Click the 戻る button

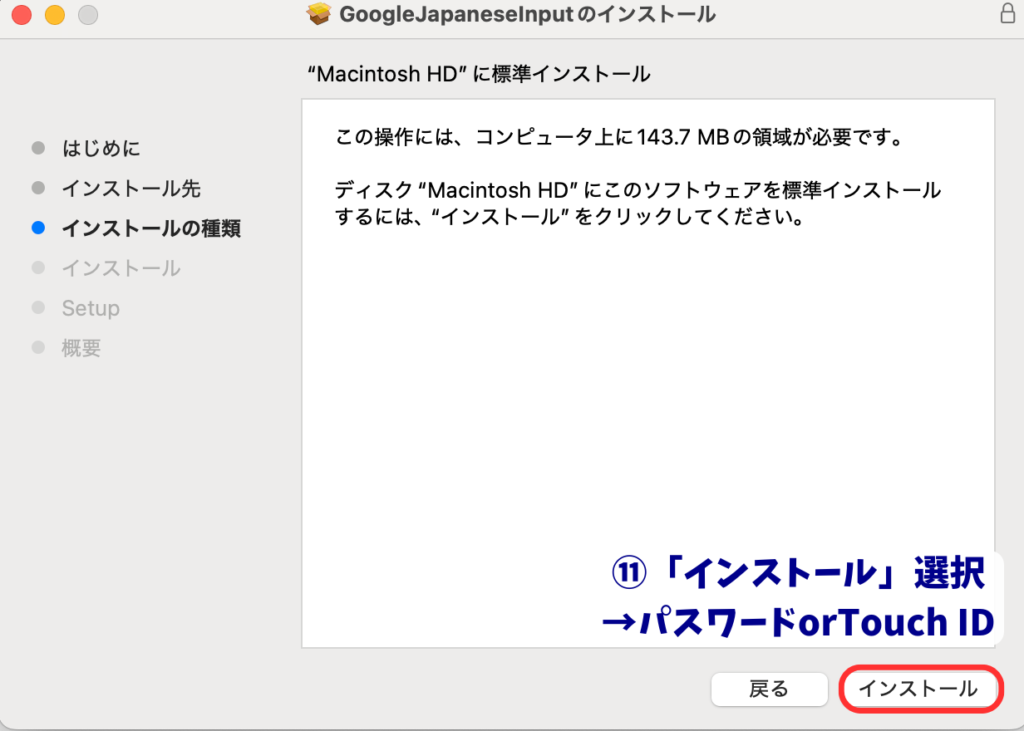[x=769, y=689]
